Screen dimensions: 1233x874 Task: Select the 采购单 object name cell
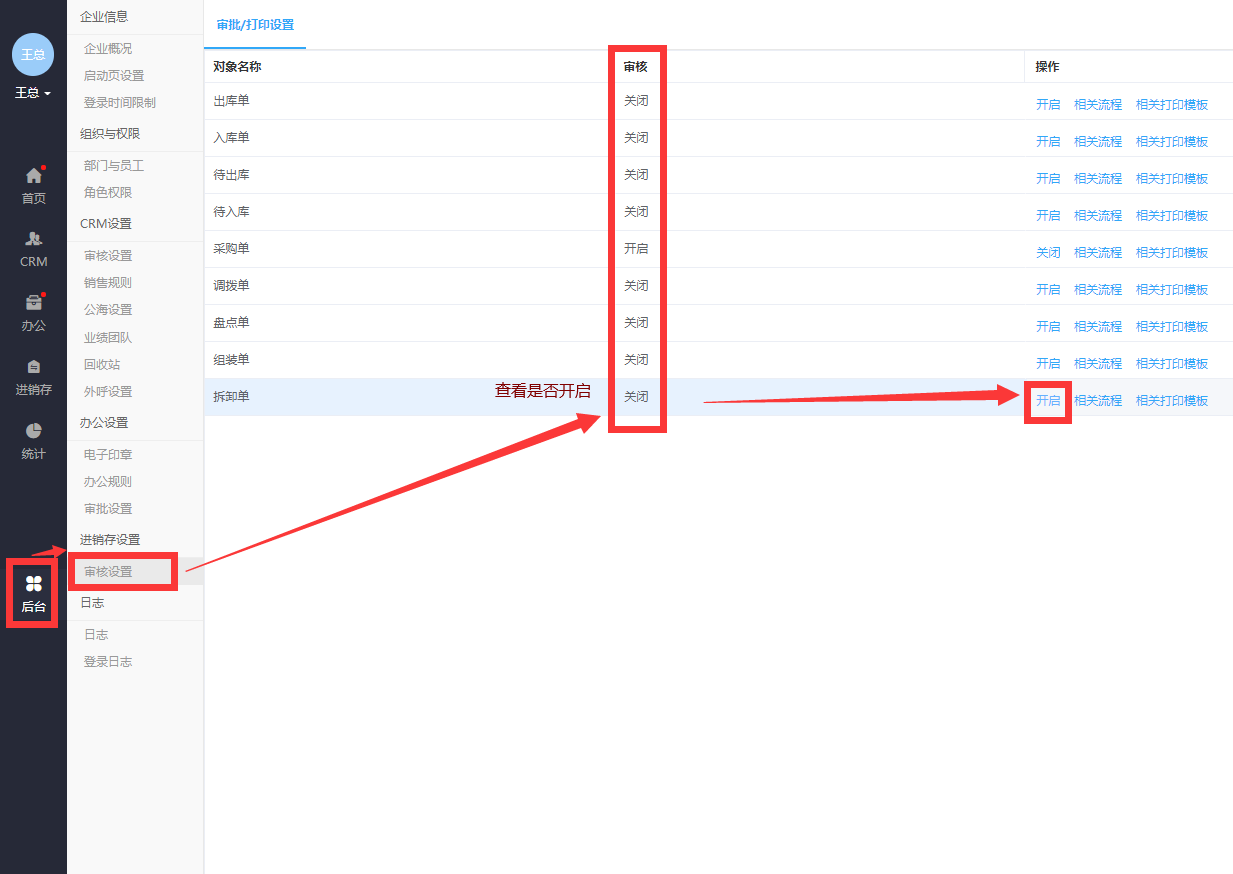pos(231,248)
